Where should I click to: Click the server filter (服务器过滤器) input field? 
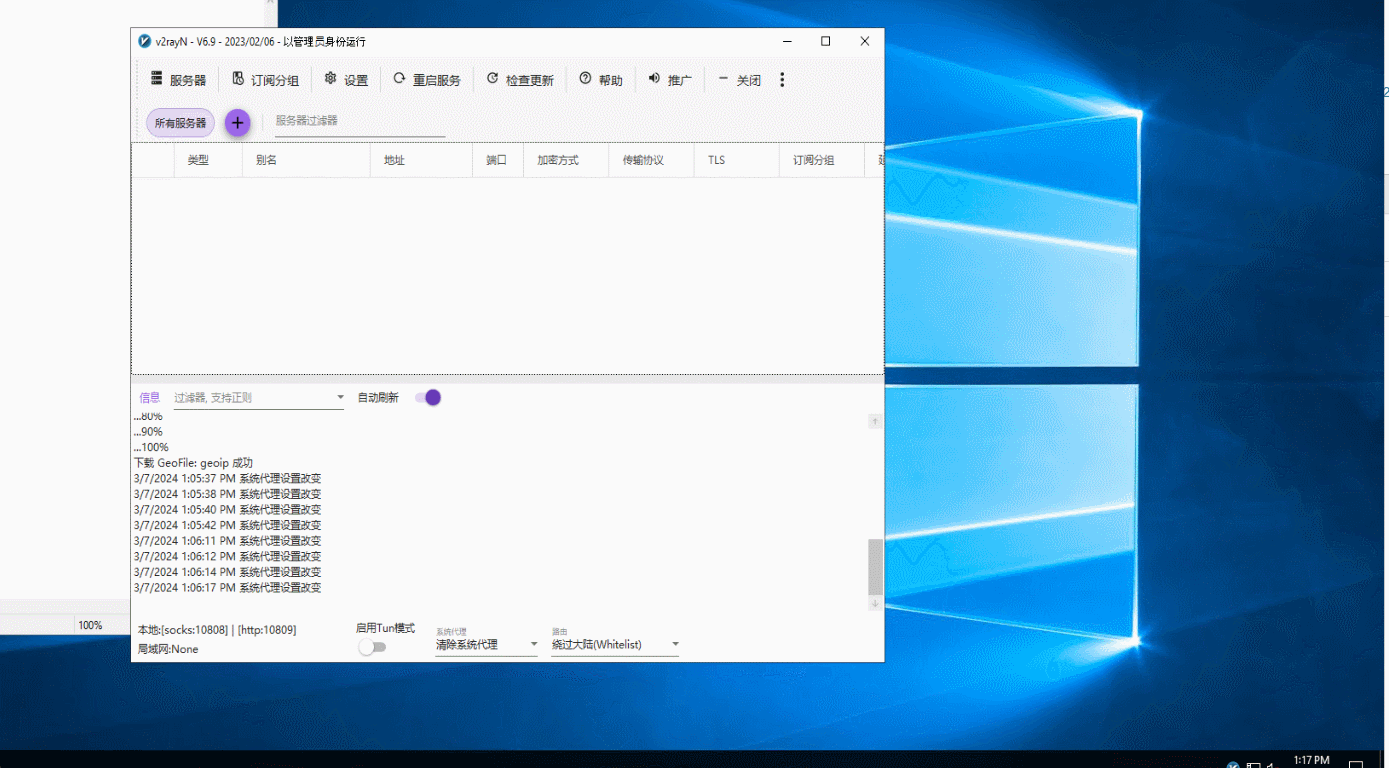pos(359,121)
